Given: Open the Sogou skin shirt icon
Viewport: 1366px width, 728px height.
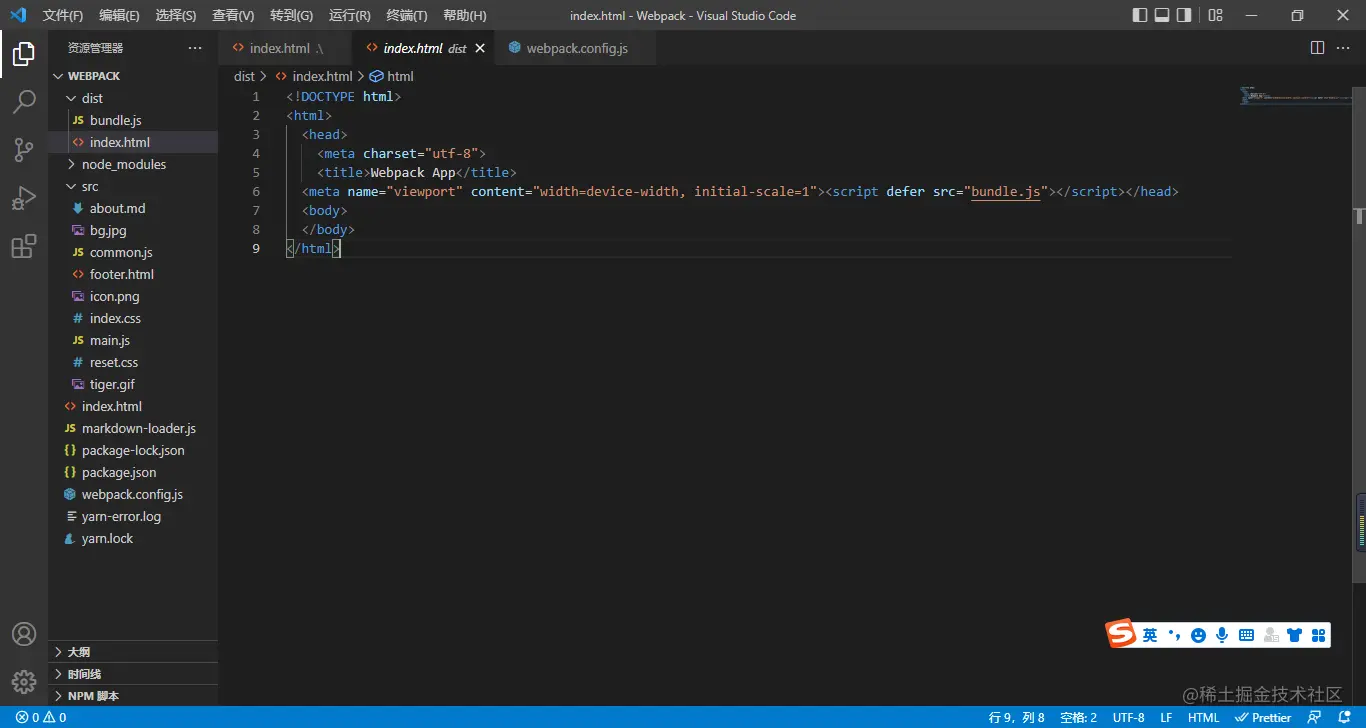Looking at the screenshot, I should tap(1295, 635).
